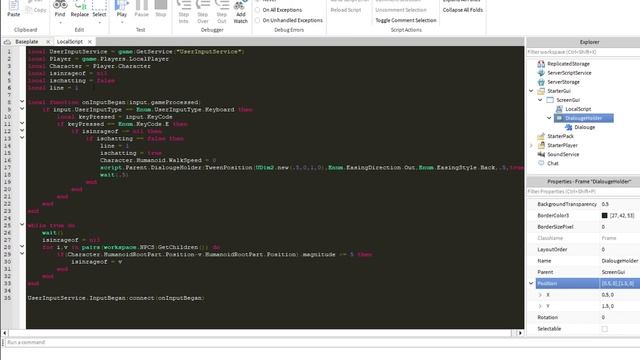Expand the Y sub-property of Position

[540, 306]
